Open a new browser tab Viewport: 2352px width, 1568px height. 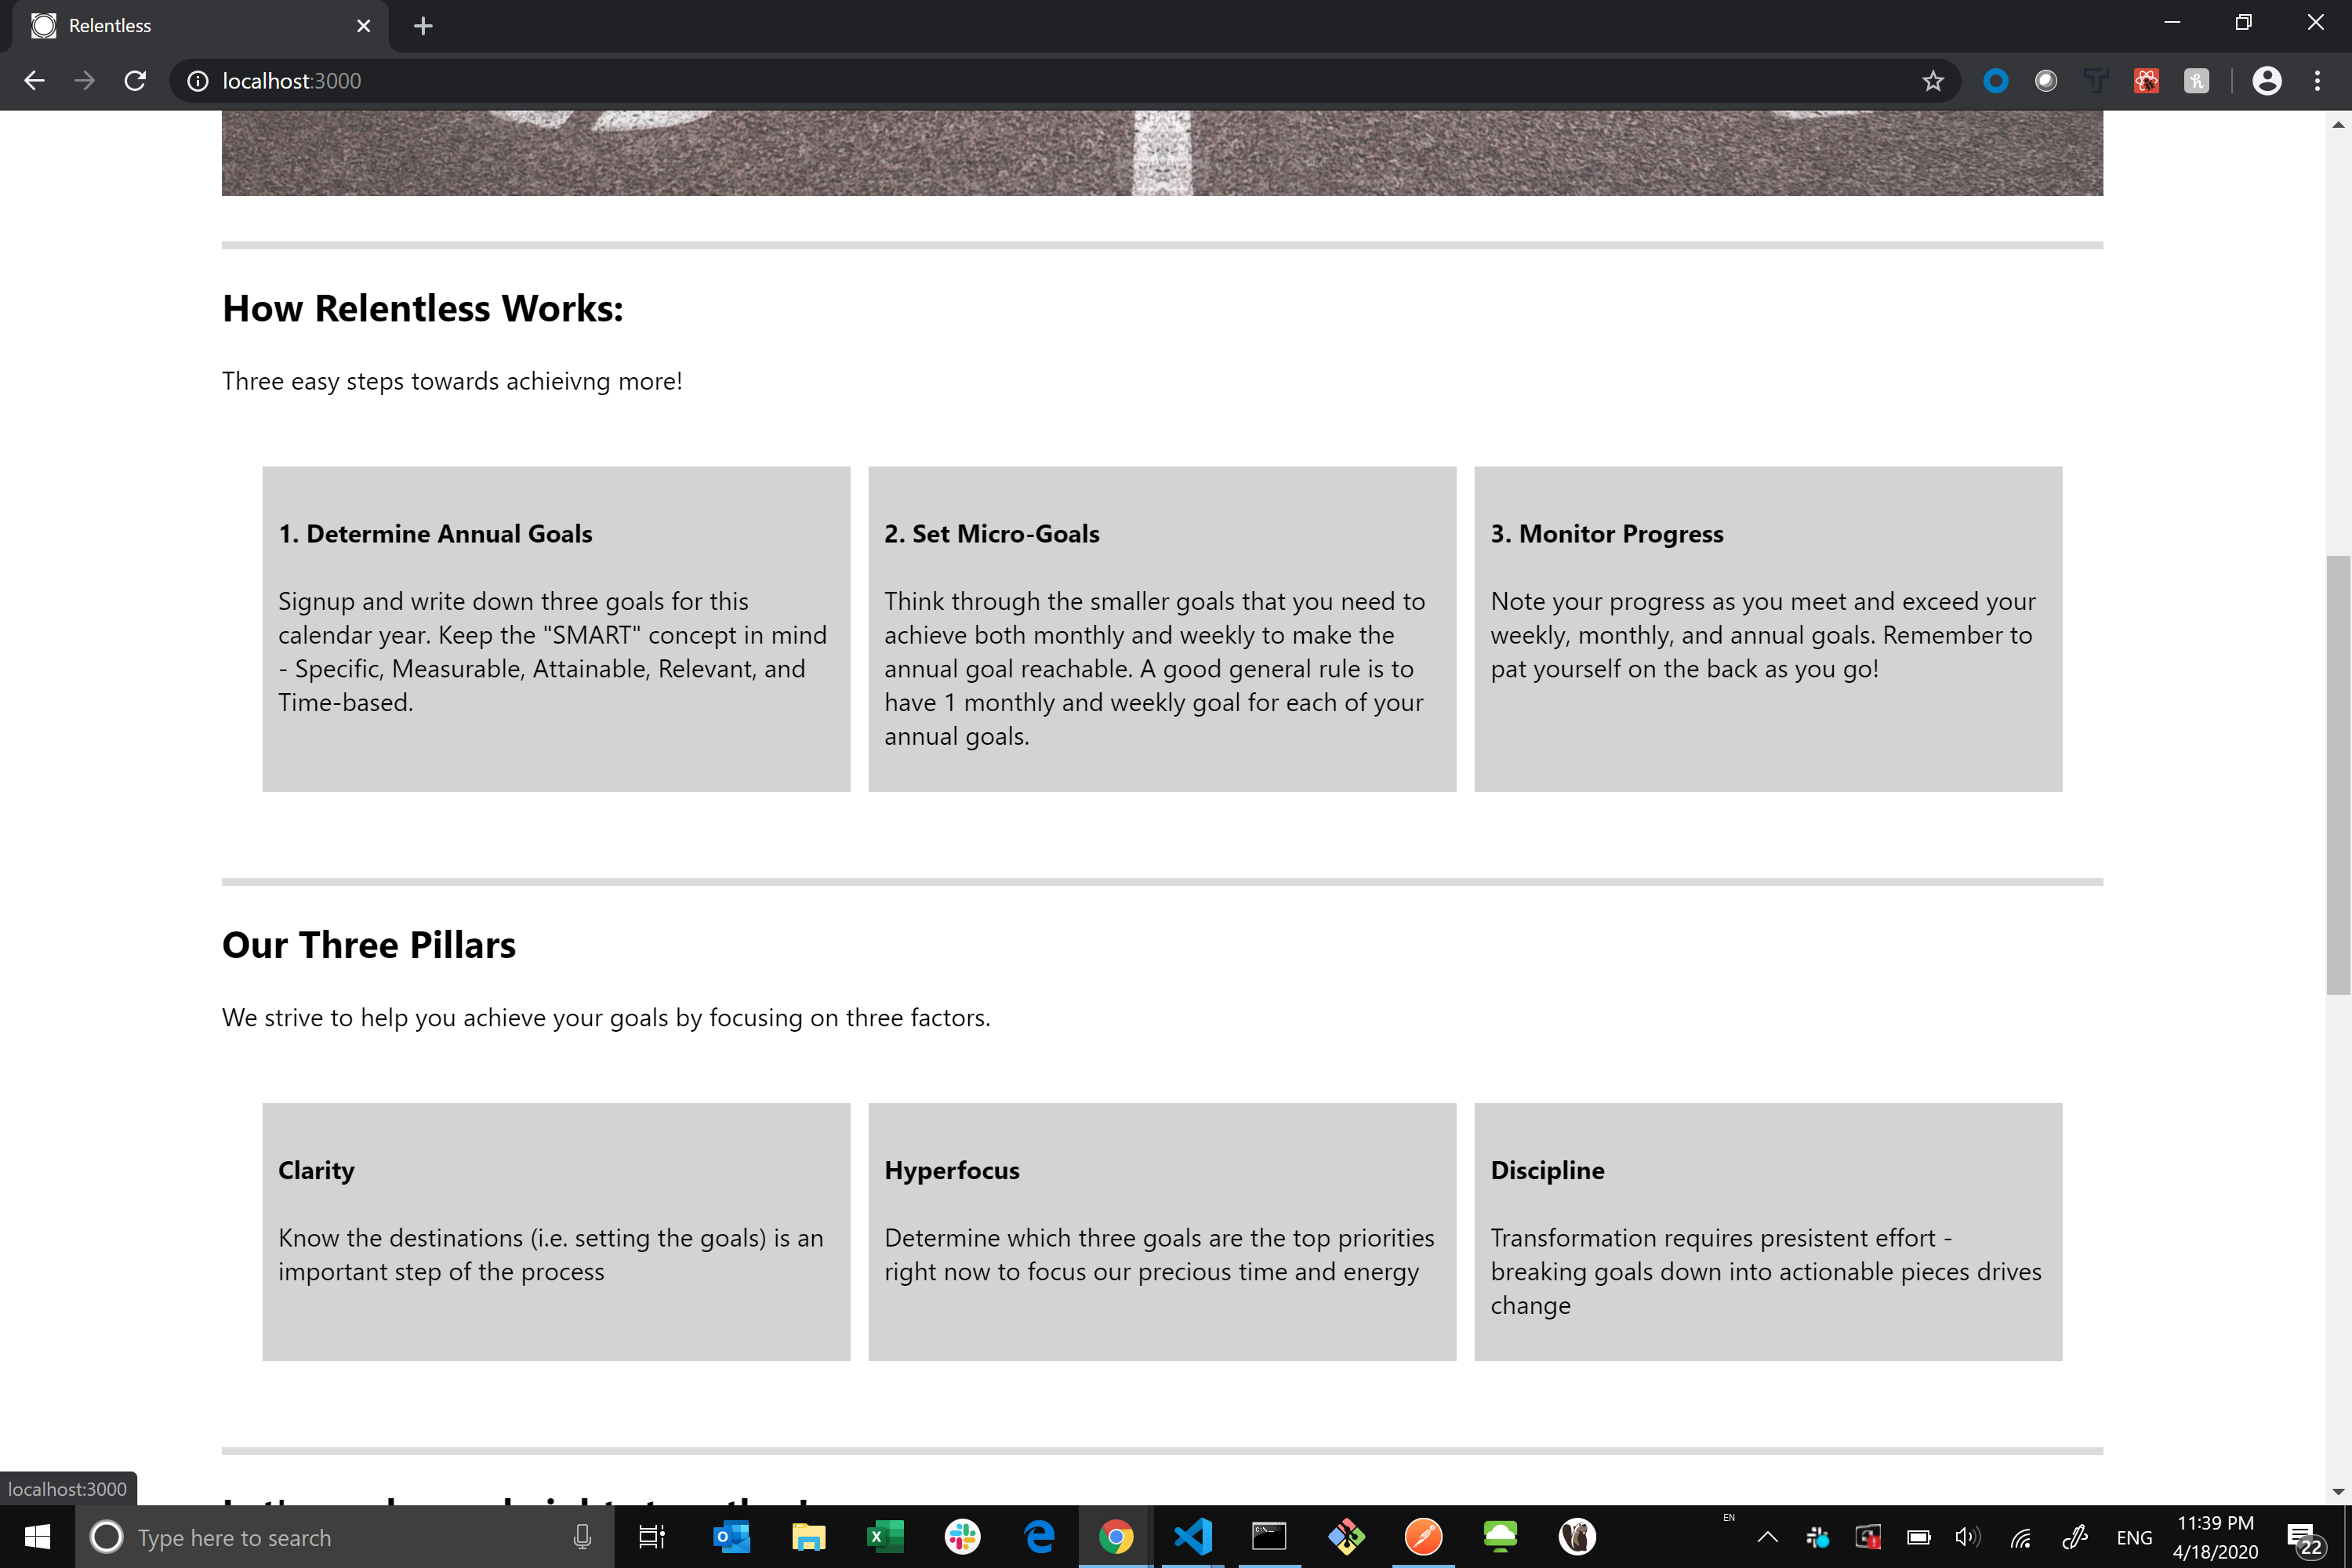click(x=423, y=26)
